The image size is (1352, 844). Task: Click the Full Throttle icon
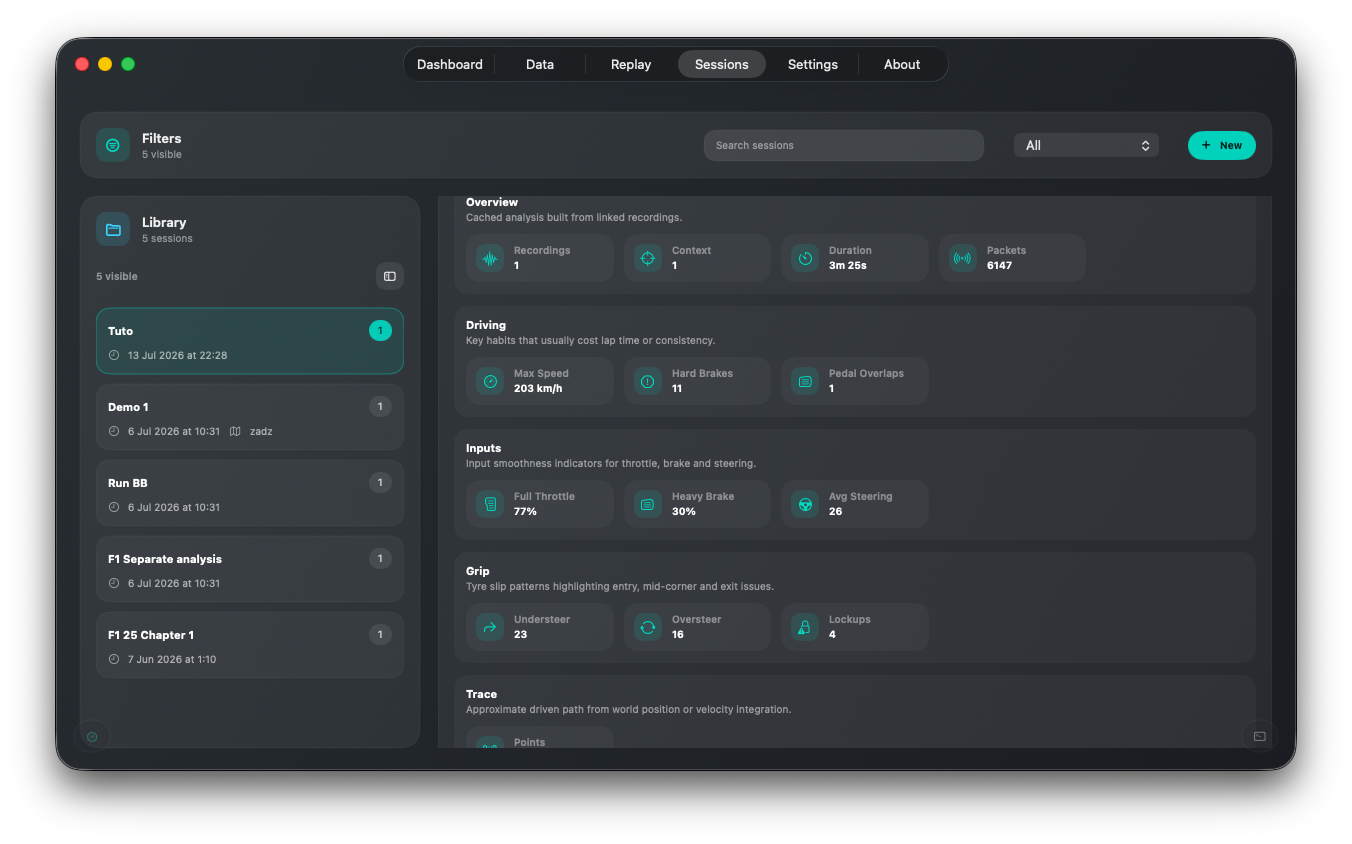pos(490,504)
